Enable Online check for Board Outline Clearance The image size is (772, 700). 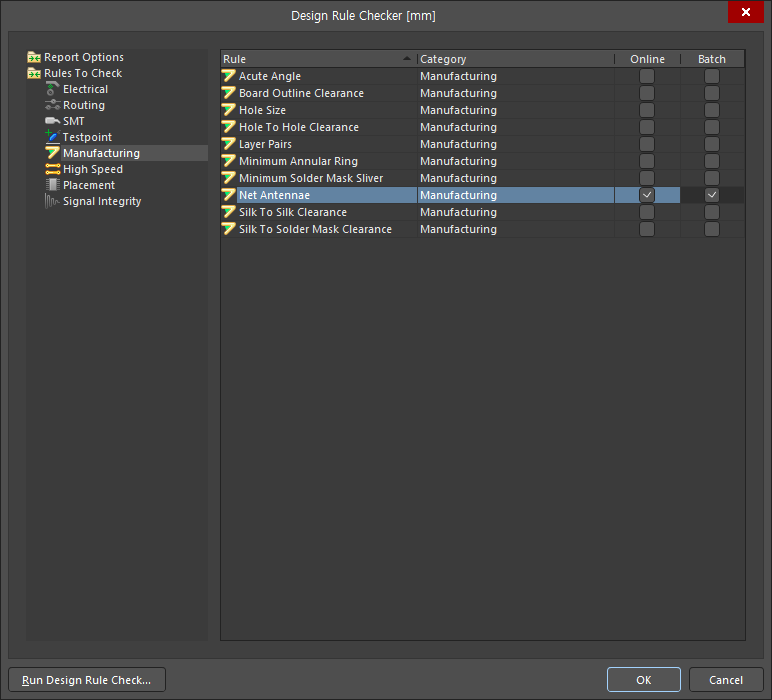(647, 93)
